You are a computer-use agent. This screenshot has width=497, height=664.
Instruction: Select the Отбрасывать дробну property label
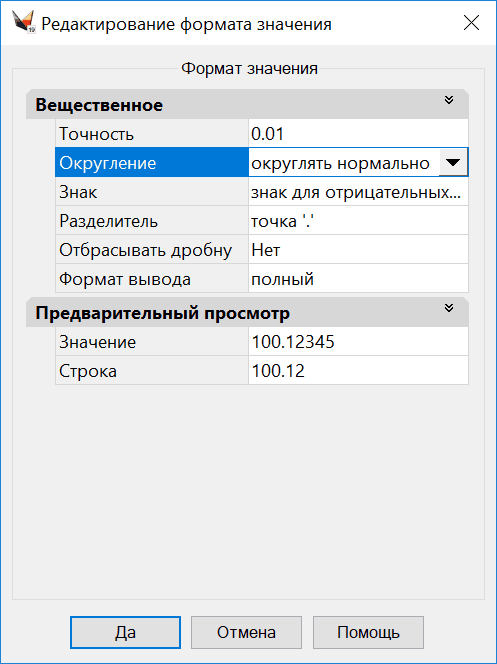pyautogui.click(x=152, y=250)
